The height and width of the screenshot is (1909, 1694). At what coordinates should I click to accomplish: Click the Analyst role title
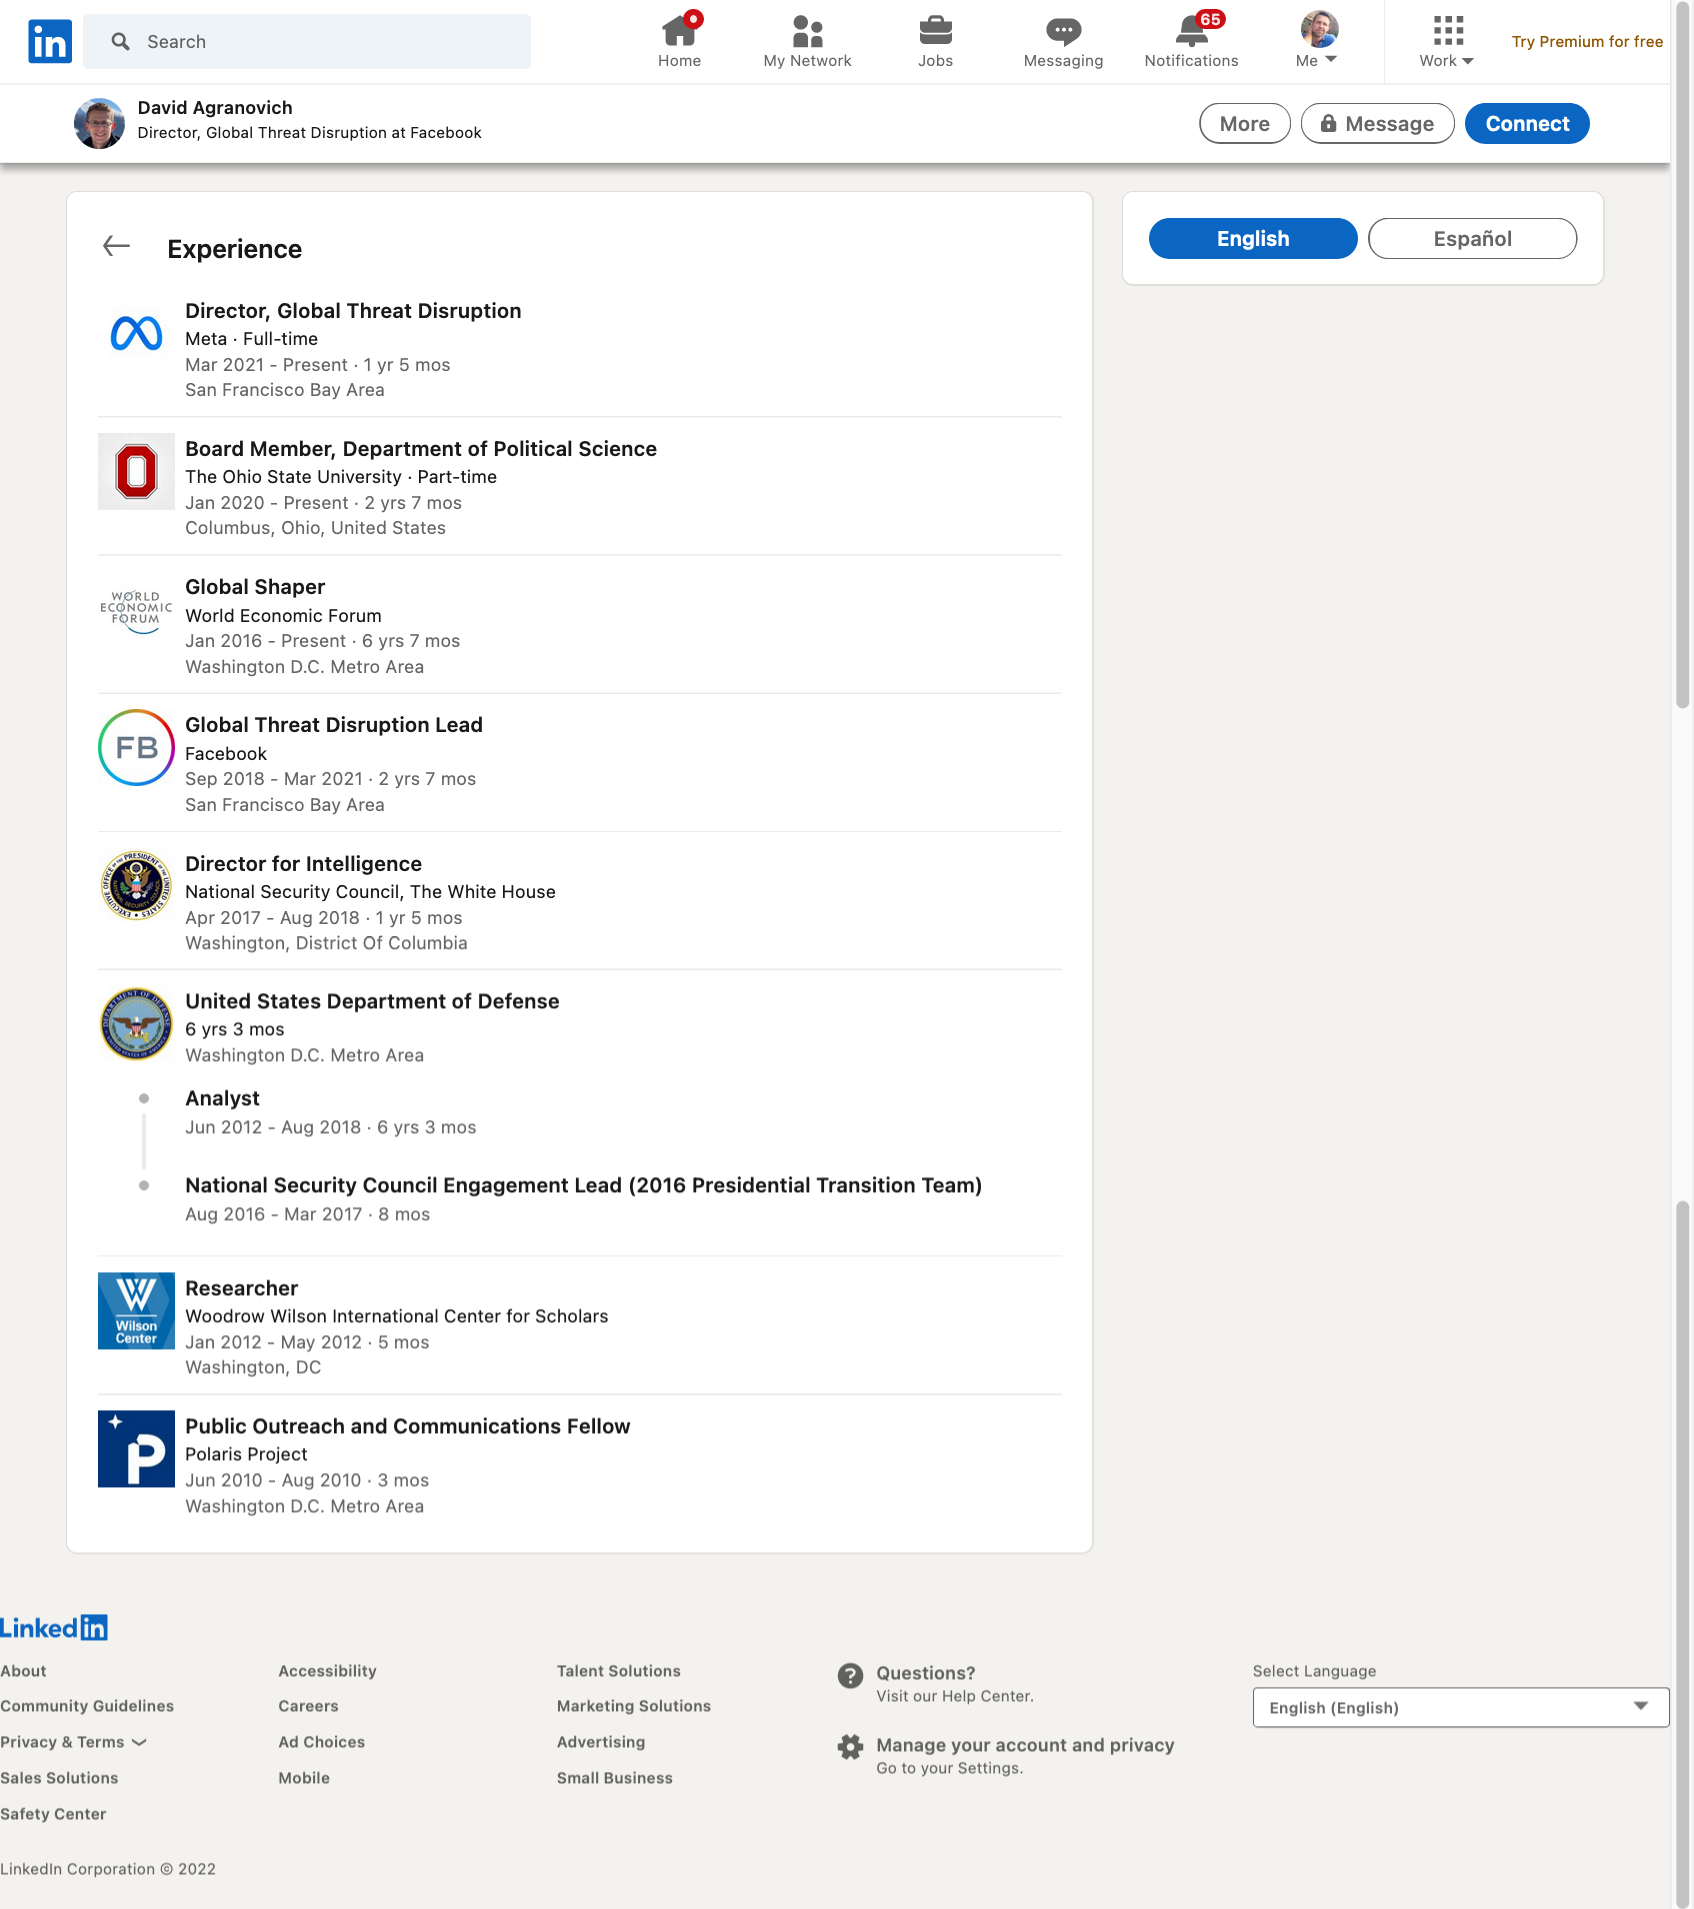tap(222, 1098)
